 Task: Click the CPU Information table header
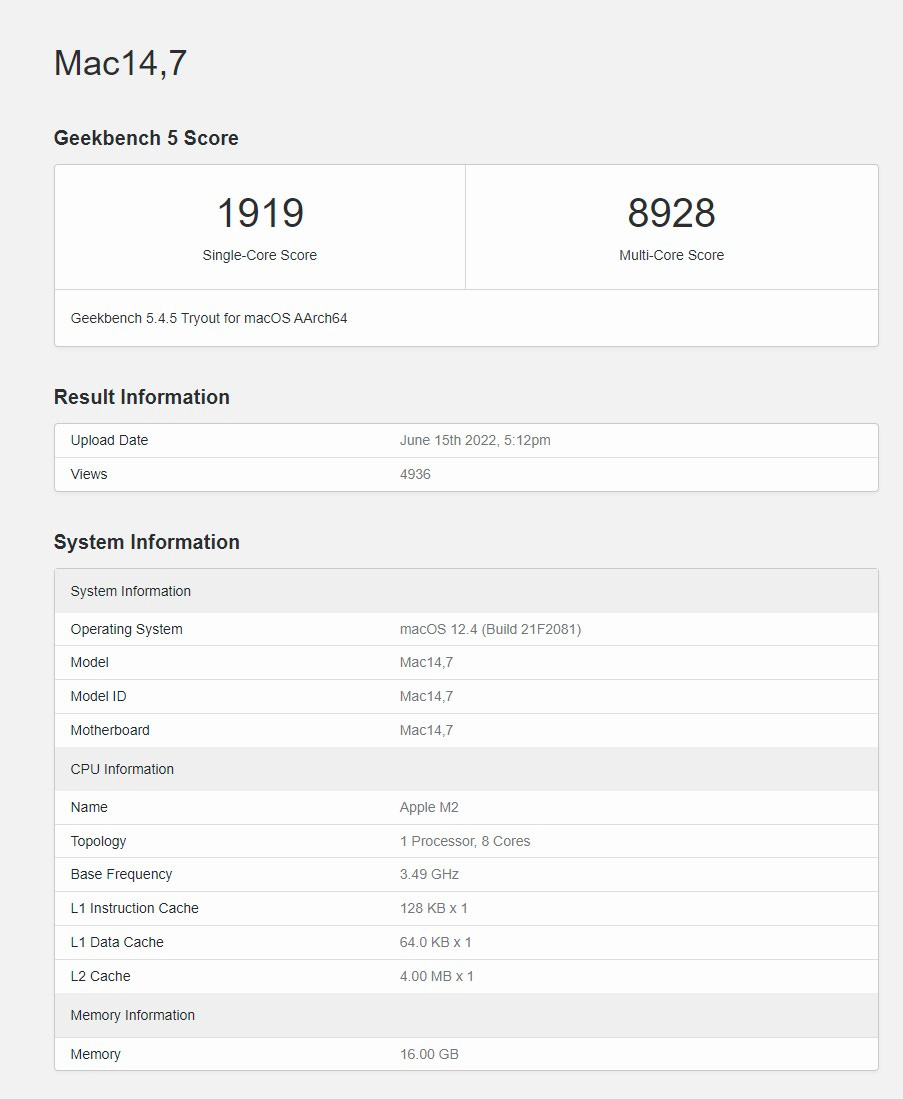[466, 769]
